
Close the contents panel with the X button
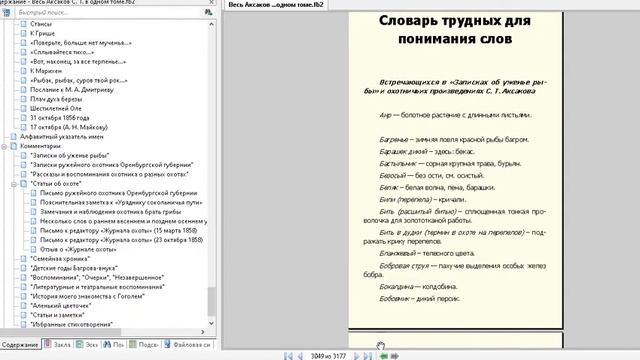211,2
